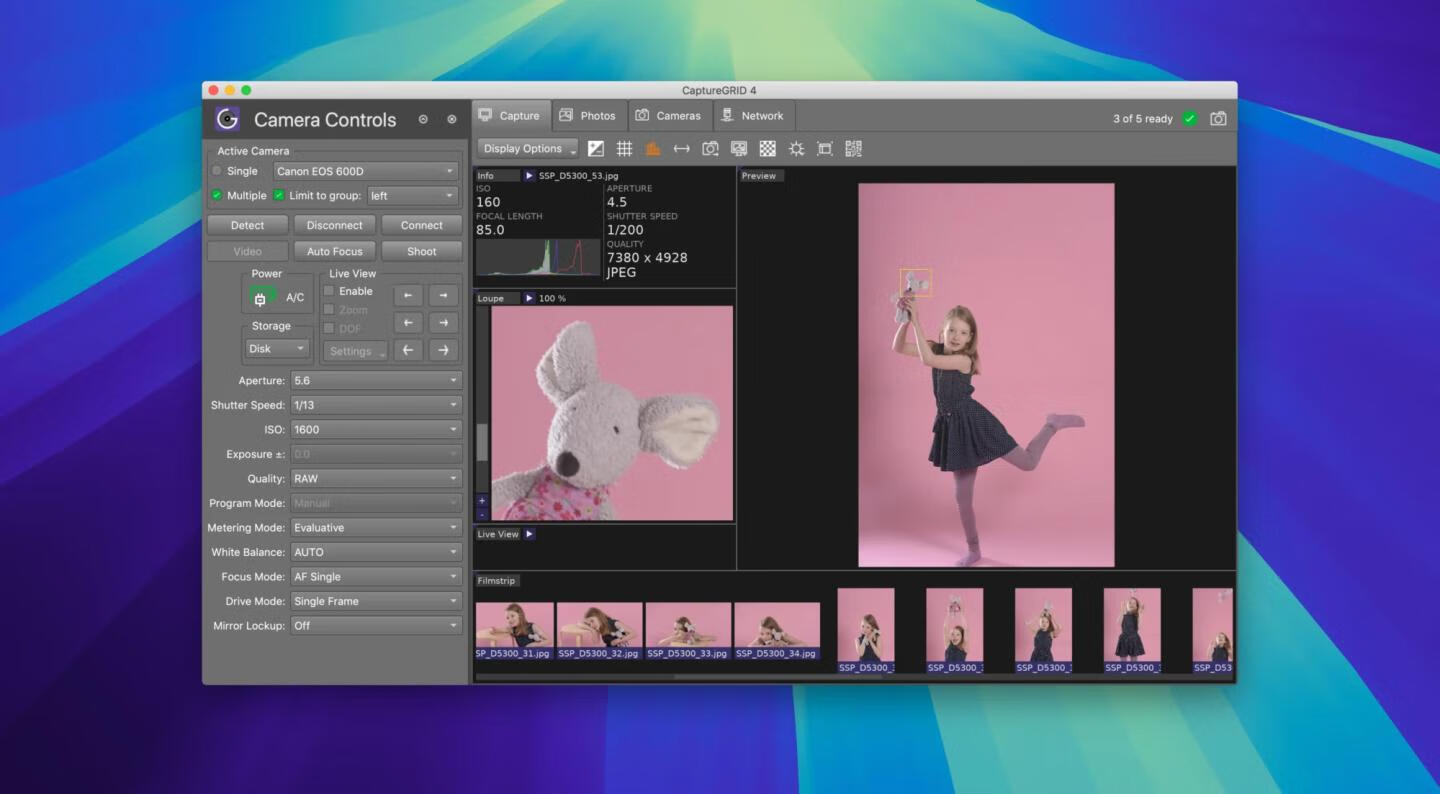Switch to the Photos tab
This screenshot has width=1440, height=794.
(x=588, y=116)
